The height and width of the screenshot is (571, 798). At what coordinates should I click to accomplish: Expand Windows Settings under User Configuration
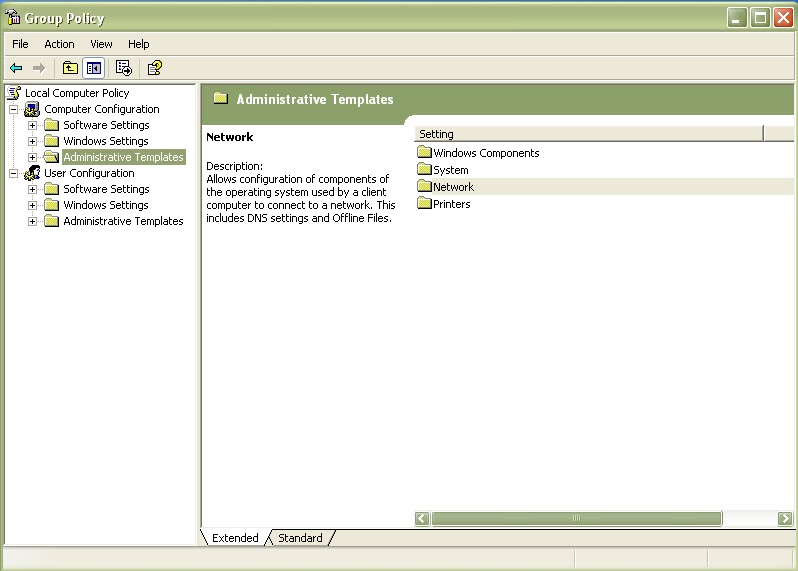(32, 205)
